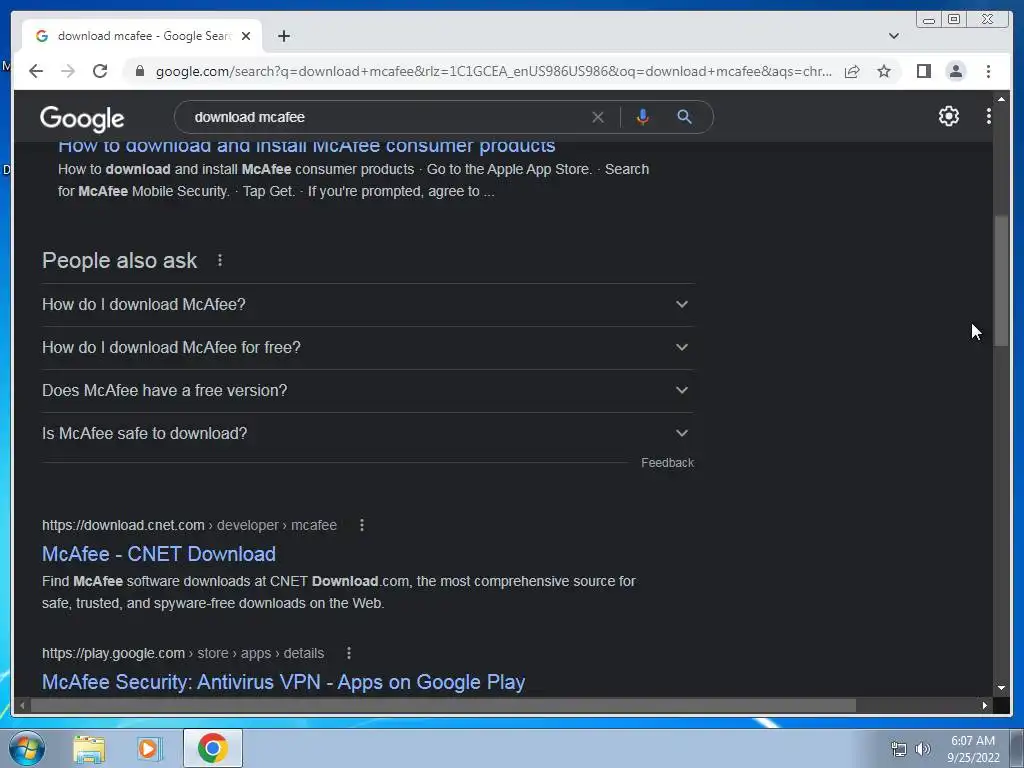Reload the Google search page

[x=100, y=71]
